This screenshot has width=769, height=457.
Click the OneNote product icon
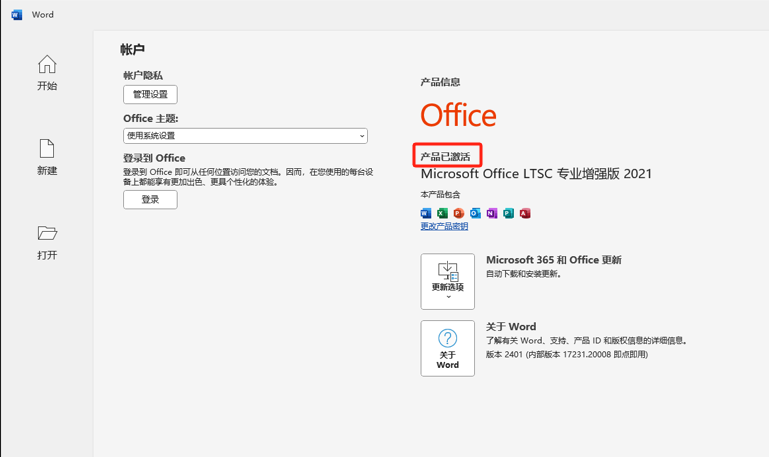pyautogui.click(x=492, y=213)
